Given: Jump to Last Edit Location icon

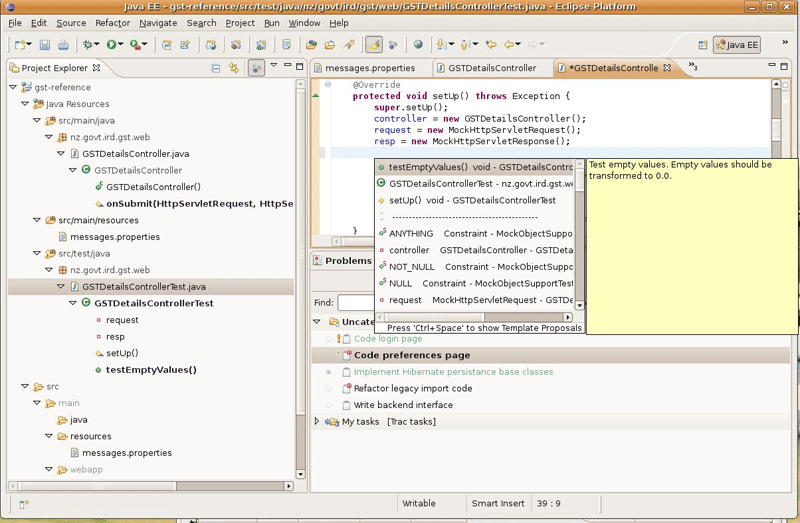Looking at the screenshot, I should [491, 45].
